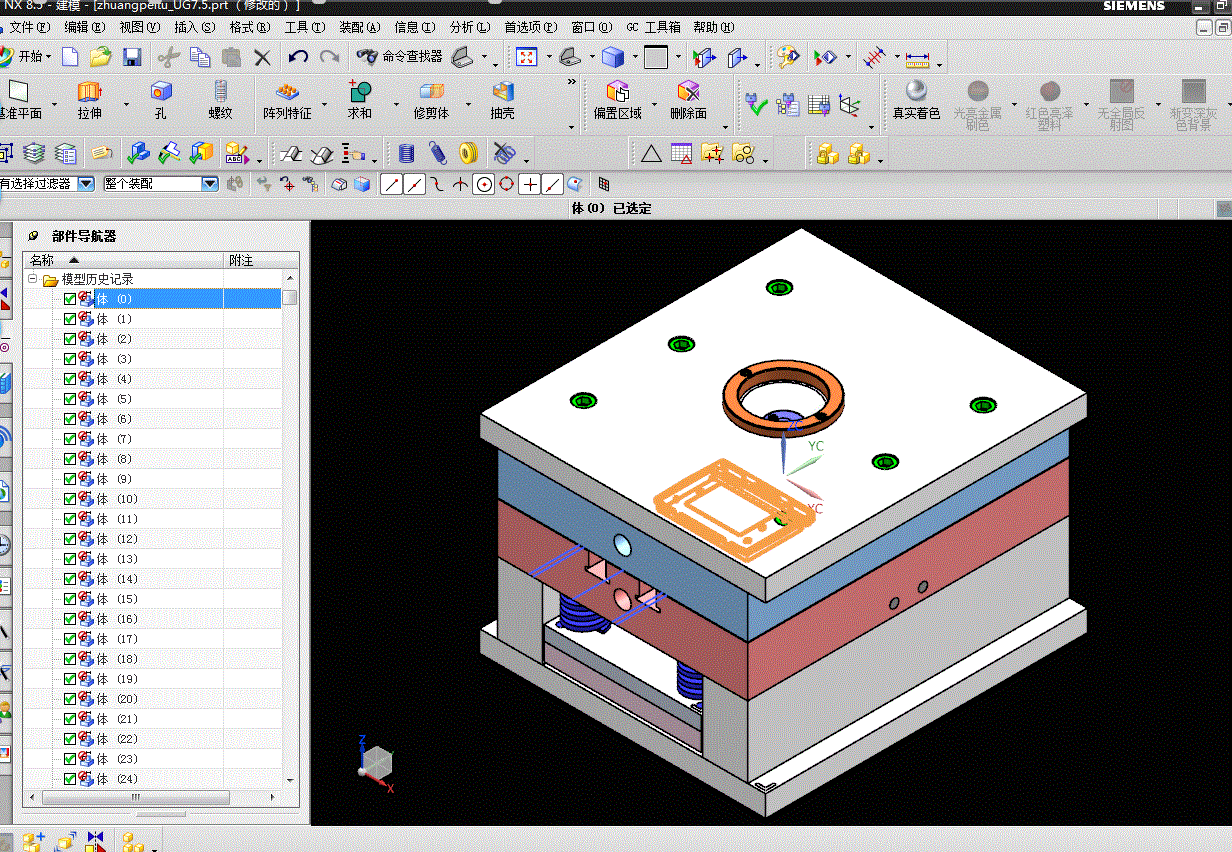1232x852 pixels.
Task: Open the 装配 (Assemblies) menu
Action: 359,28
